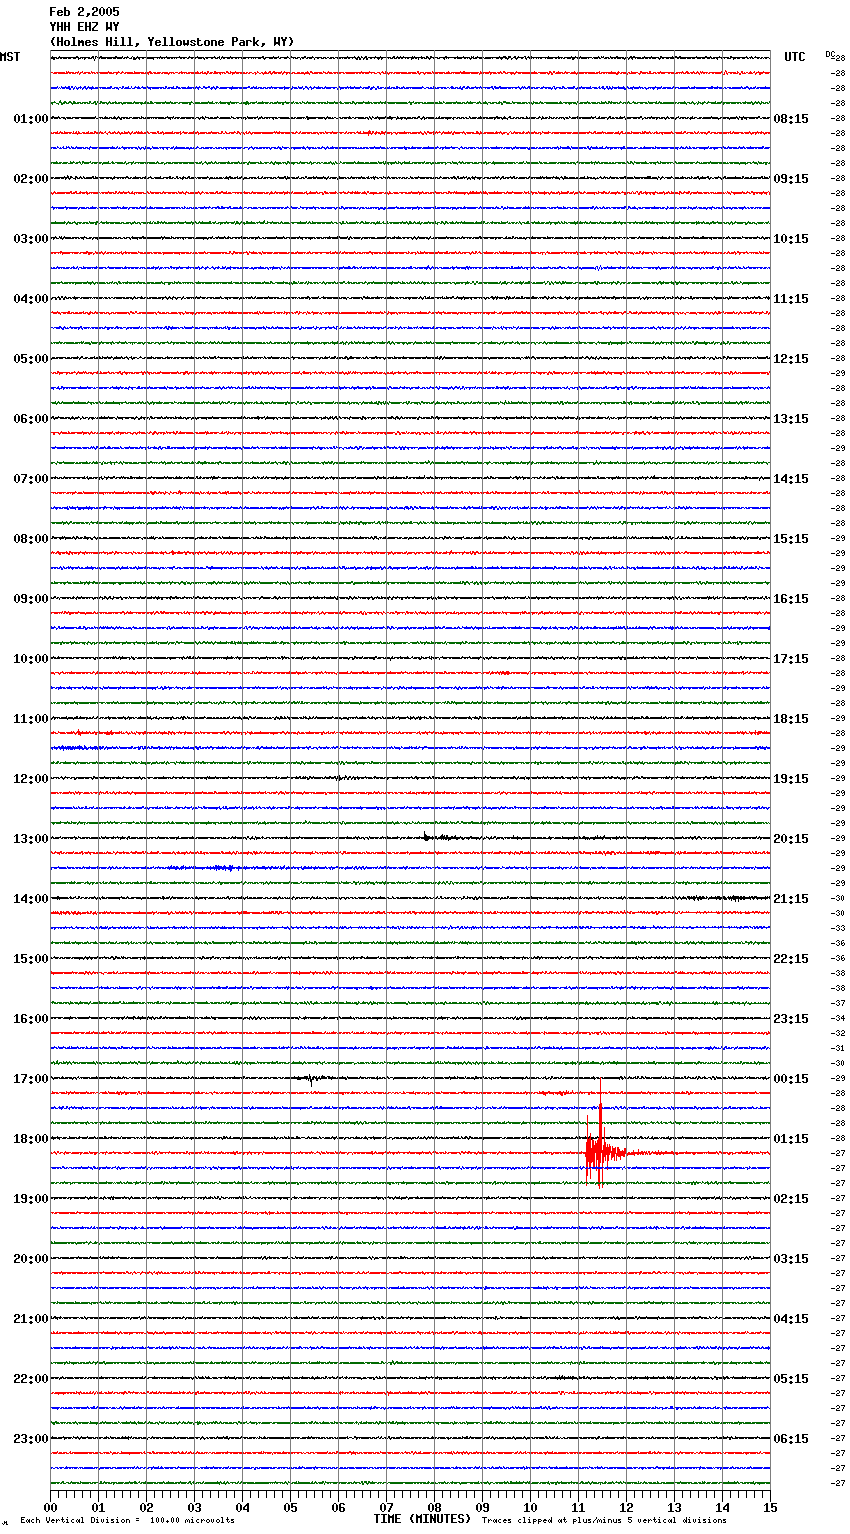Click the '23:00' MST hour label
The image size is (850, 1534).
pos(31,1439)
